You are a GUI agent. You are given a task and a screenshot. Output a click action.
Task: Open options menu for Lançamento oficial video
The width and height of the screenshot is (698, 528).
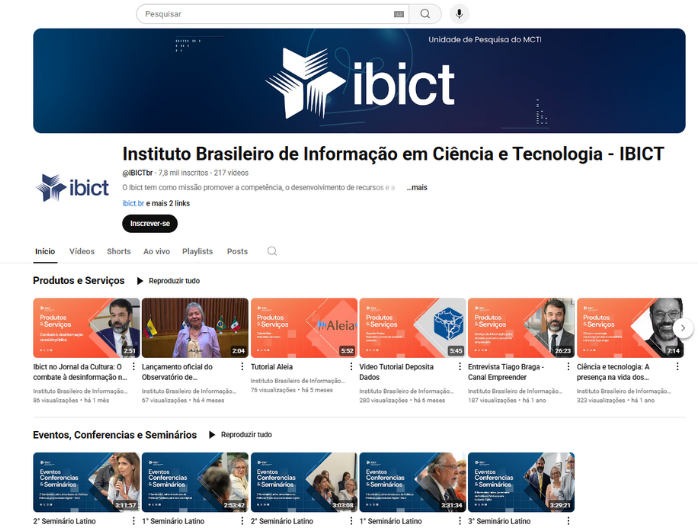[242, 366]
